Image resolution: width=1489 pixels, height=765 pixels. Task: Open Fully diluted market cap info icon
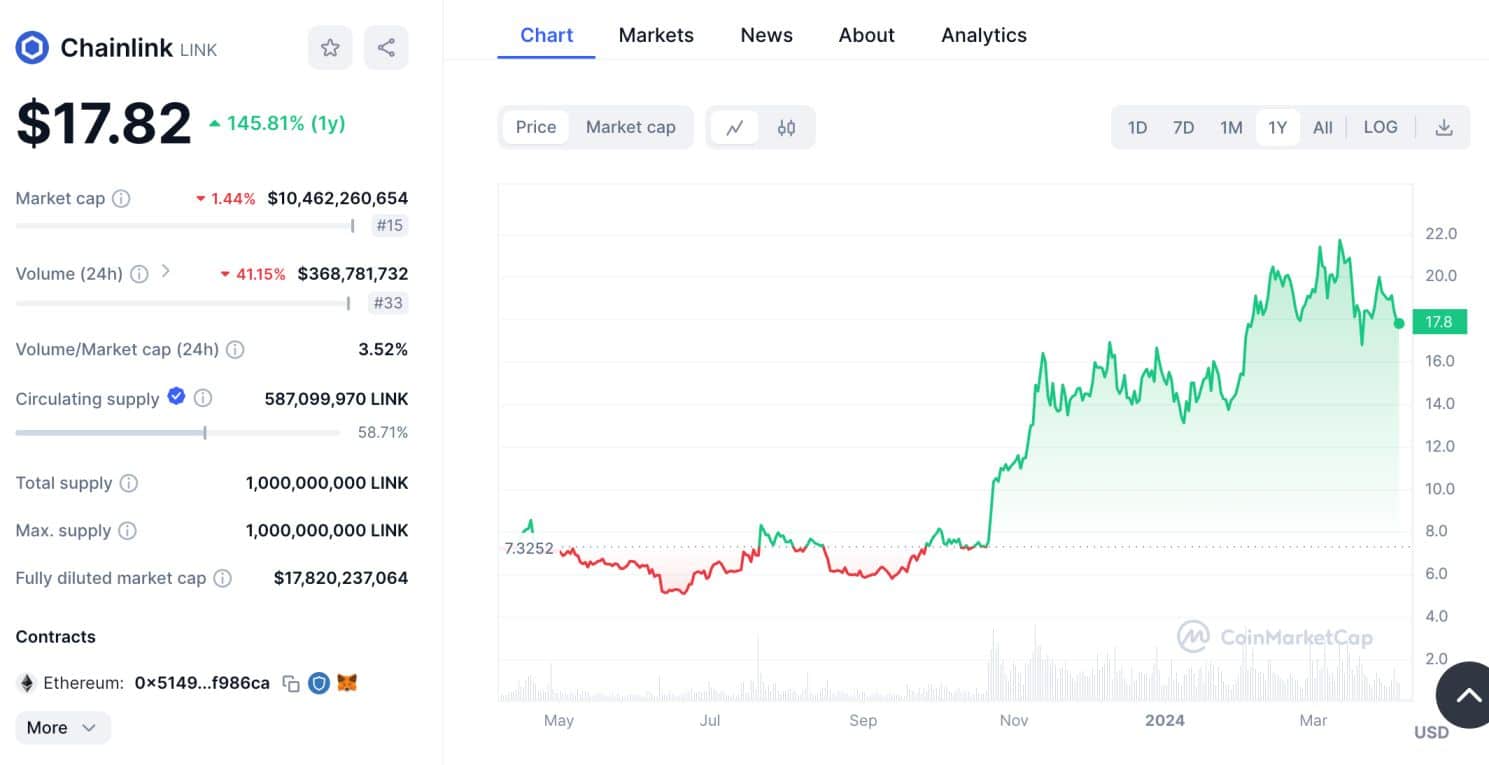coord(223,578)
